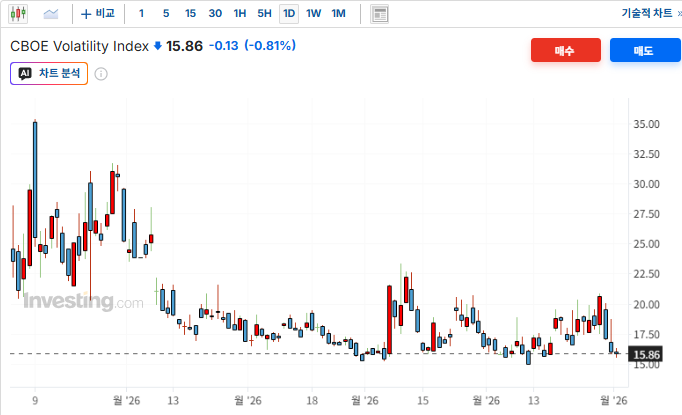682x415 pixels.
Task: Select the 30 minute interval
Action: [215, 14]
